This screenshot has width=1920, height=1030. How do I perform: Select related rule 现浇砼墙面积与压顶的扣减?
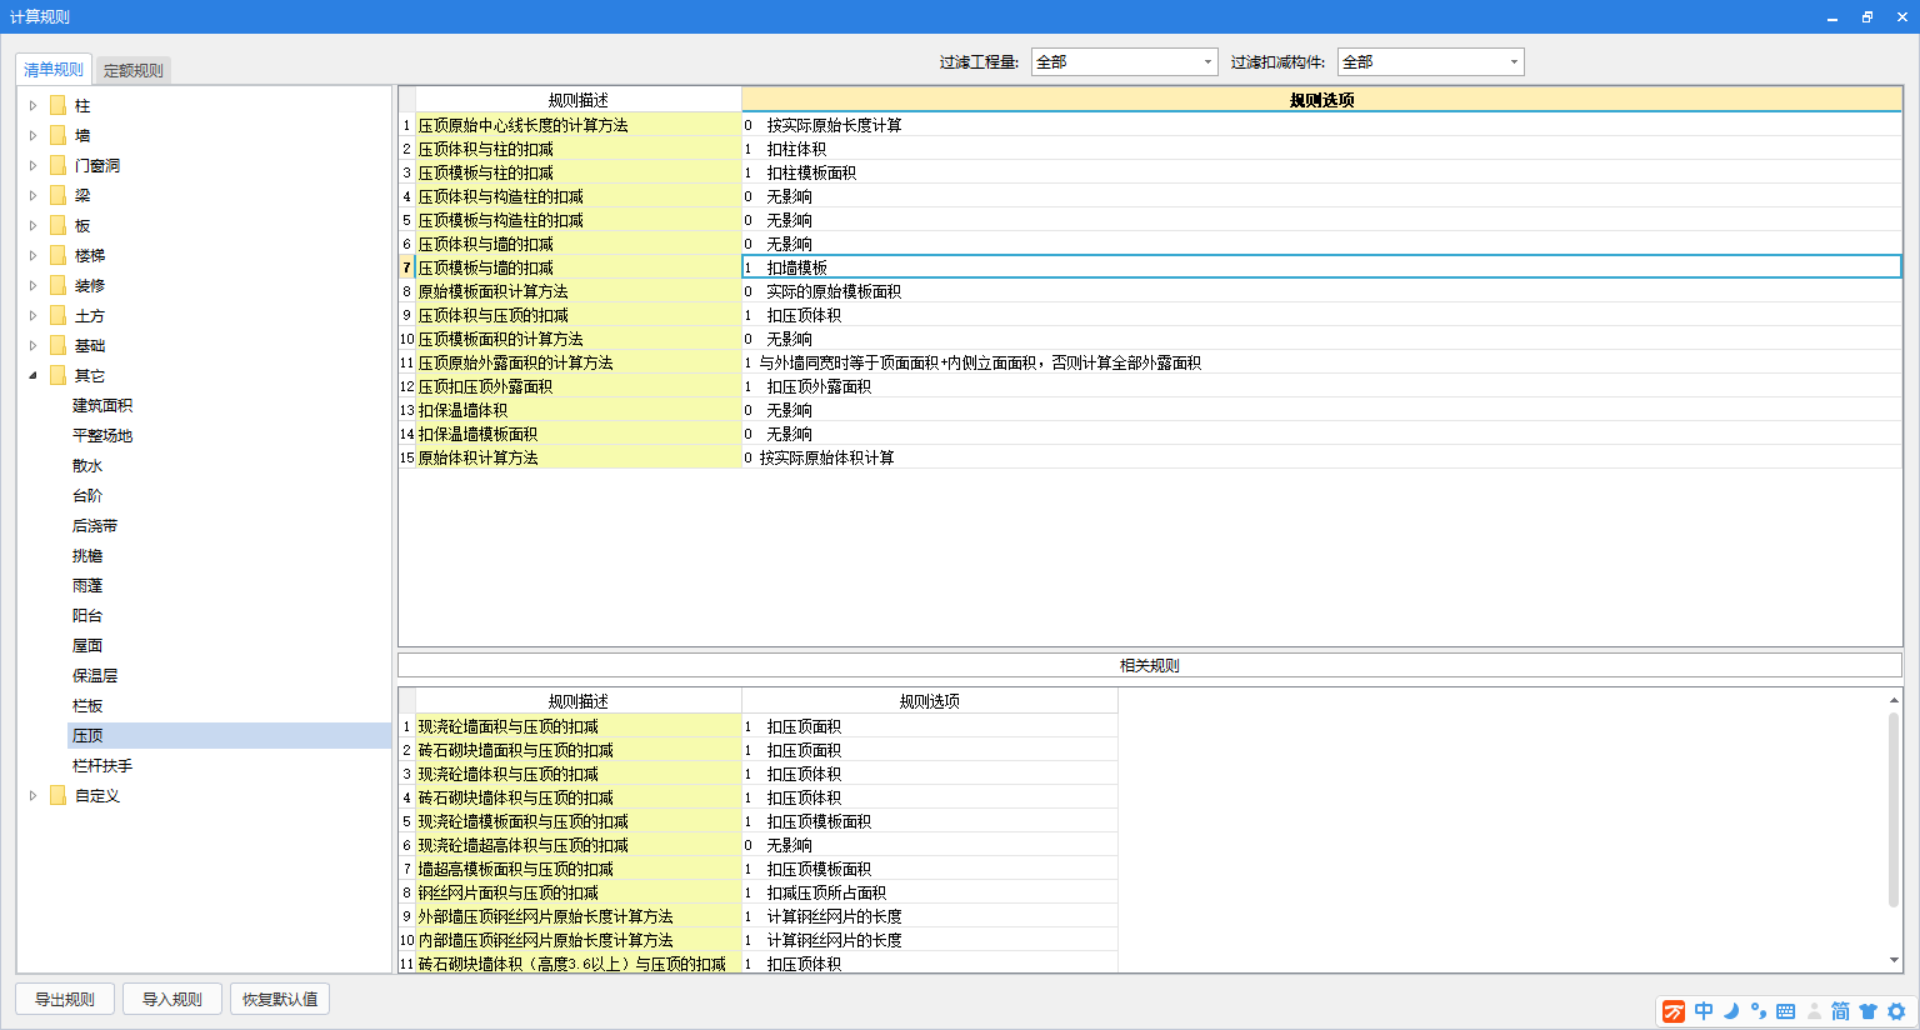click(578, 727)
